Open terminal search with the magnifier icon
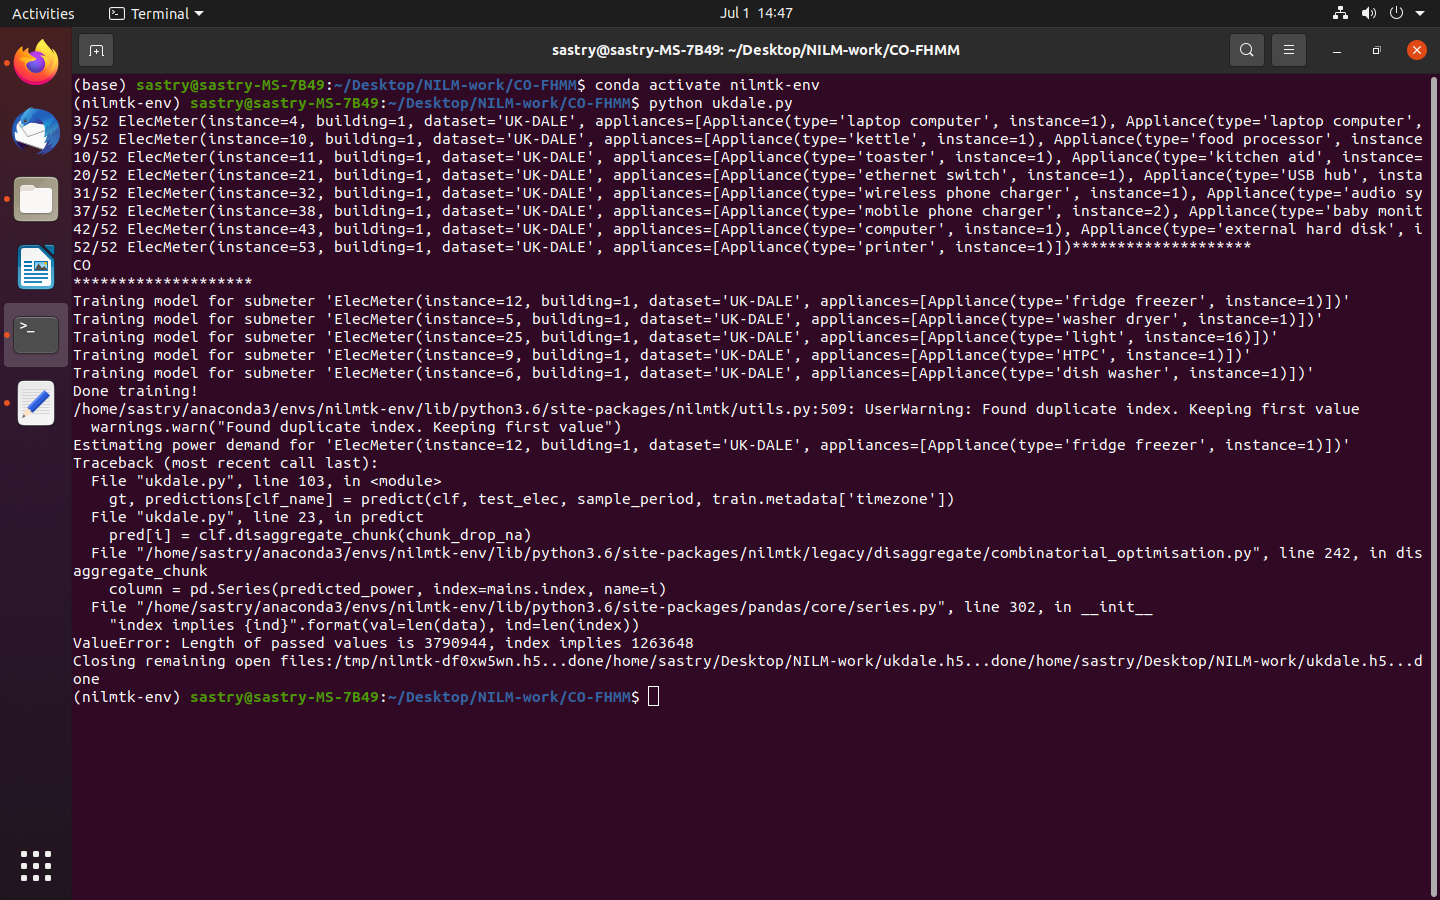The width and height of the screenshot is (1440, 900). coord(1246,49)
